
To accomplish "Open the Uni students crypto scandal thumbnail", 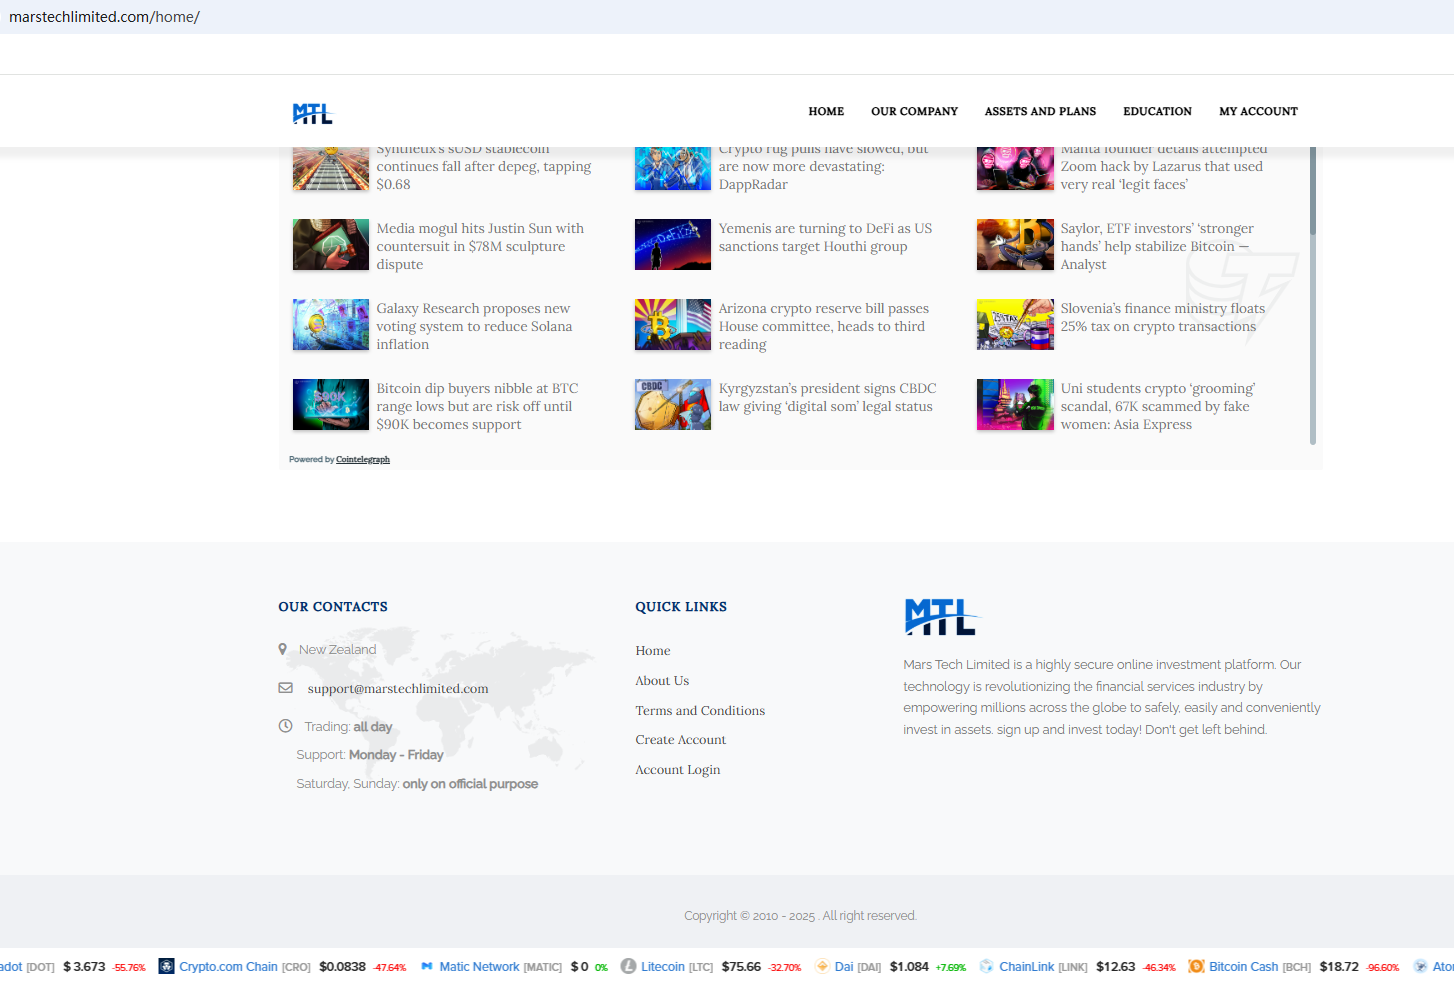I will (1015, 405).
